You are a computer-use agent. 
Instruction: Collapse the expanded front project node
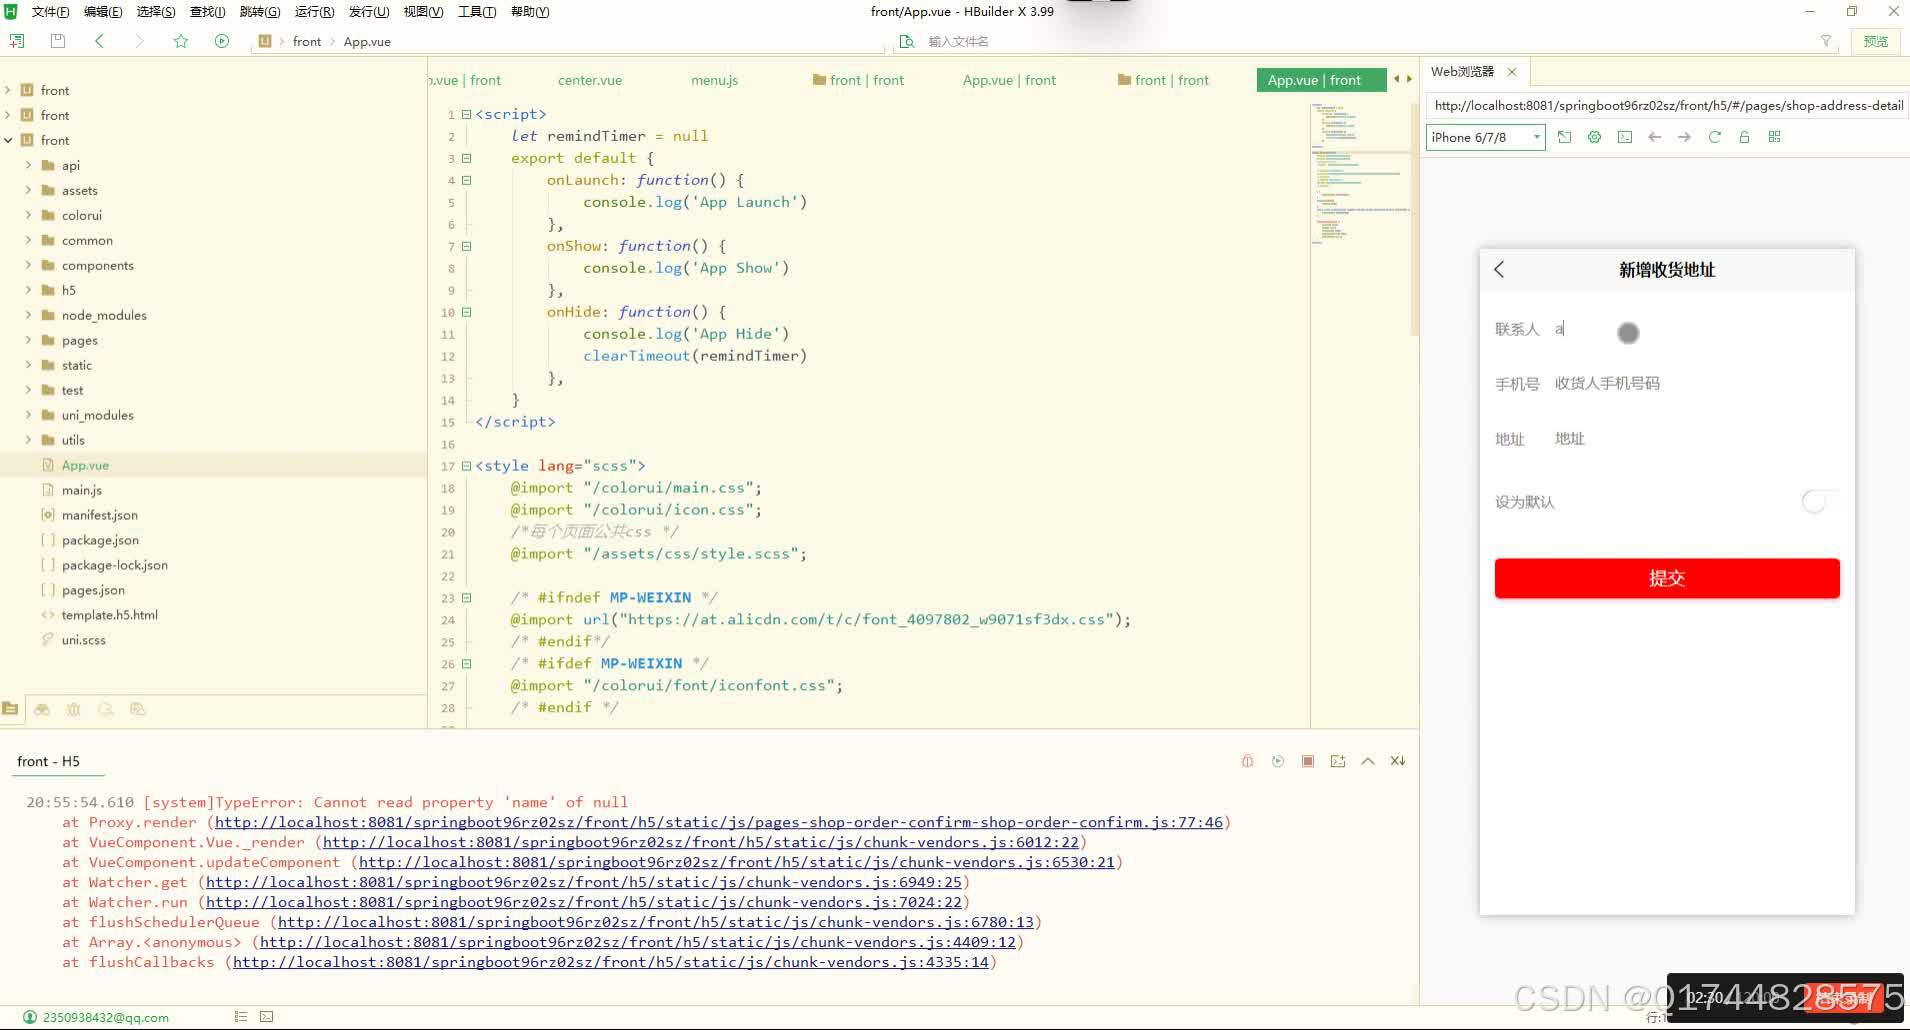pyautogui.click(x=9, y=140)
